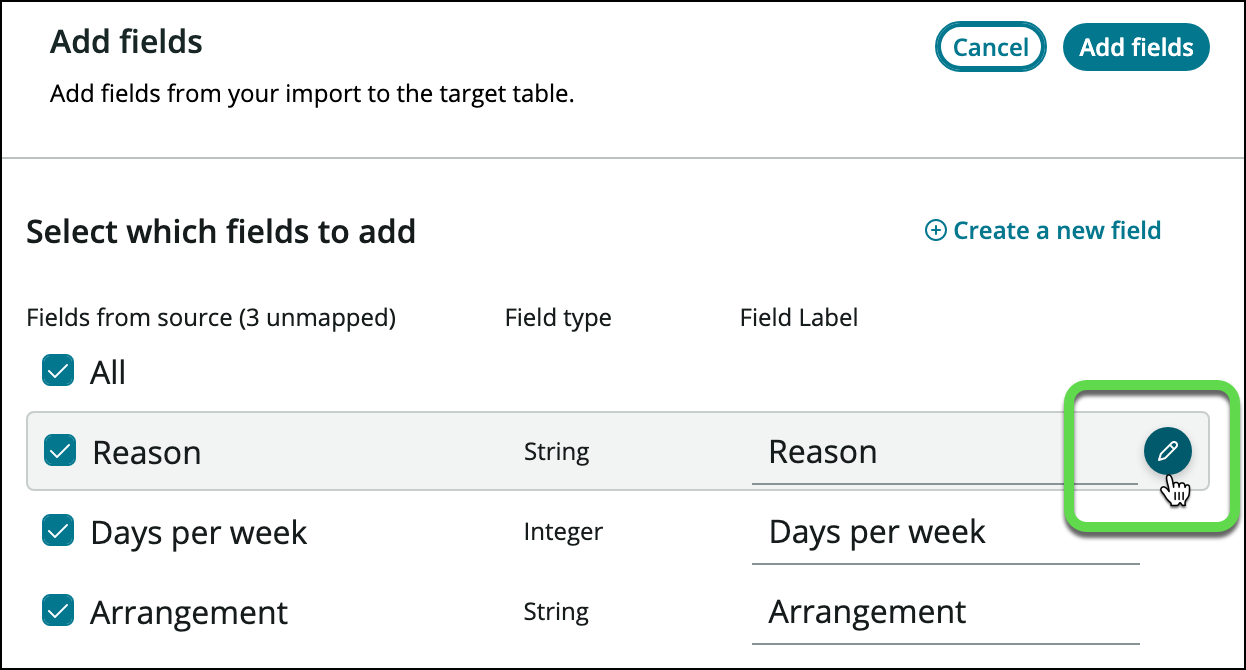Viewport: 1246px width, 670px height.
Task: Click the String type in the Reason row
Action: coord(556,452)
